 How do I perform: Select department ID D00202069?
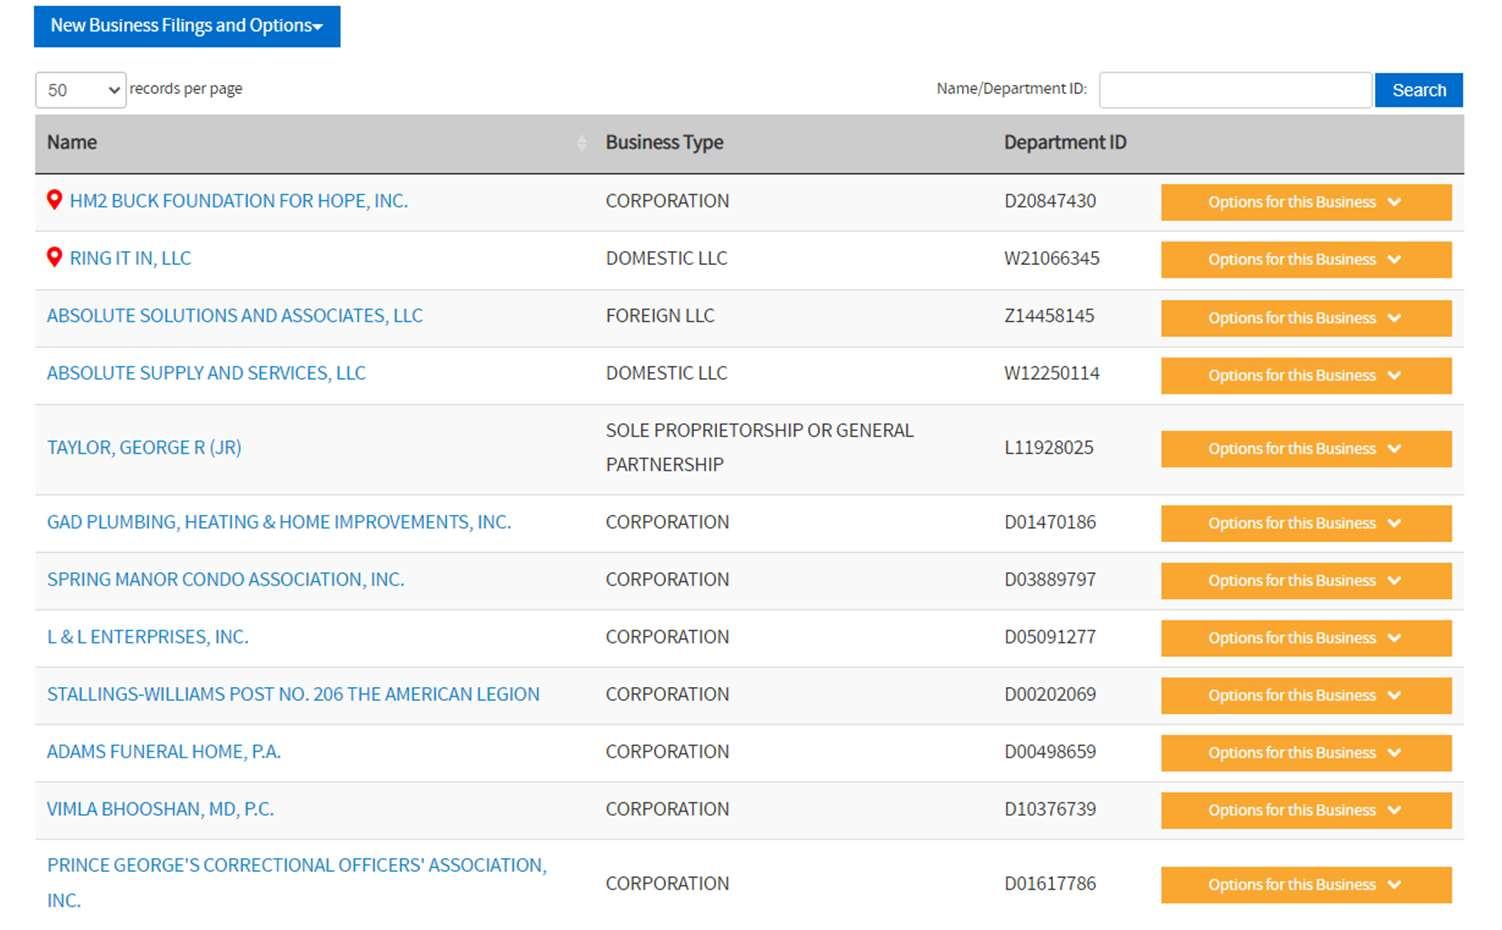click(1050, 694)
